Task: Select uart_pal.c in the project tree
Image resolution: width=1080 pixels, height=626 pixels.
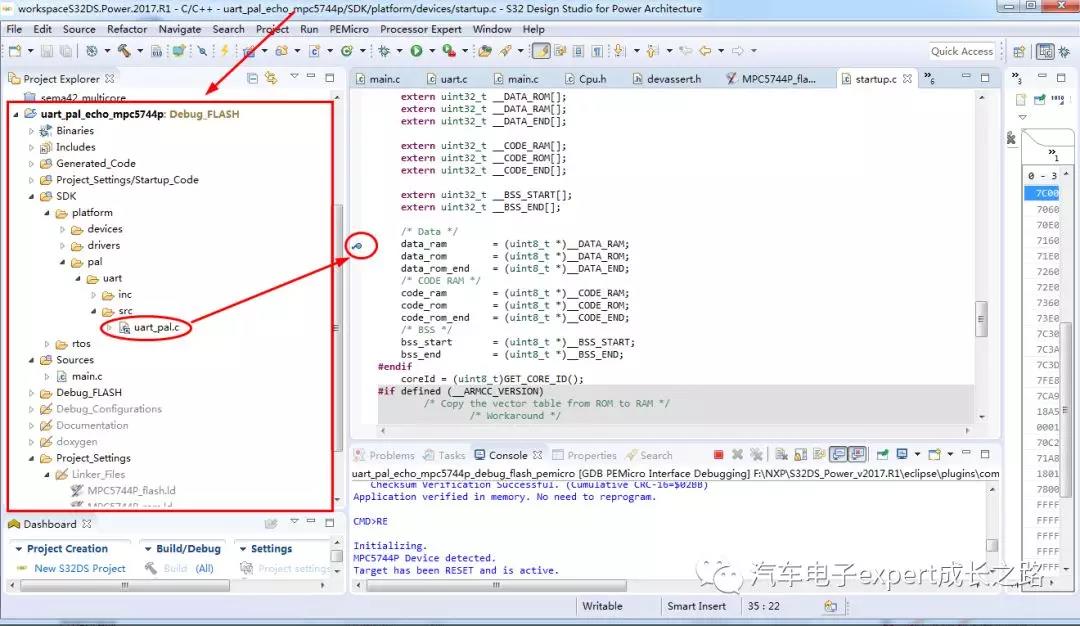Action: [156, 327]
